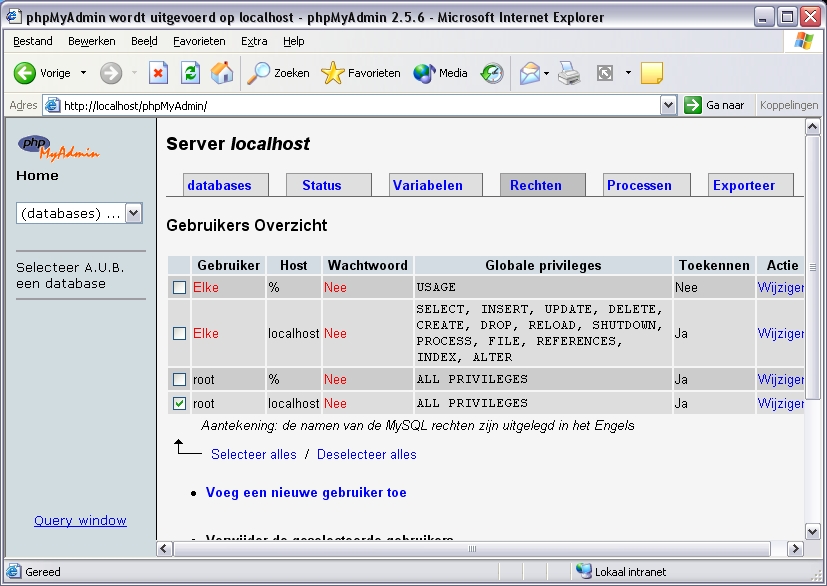Viewport: 827px width, 586px height.
Task: Click the phpMyAdmin logo
Action: [x=59, y=148]
